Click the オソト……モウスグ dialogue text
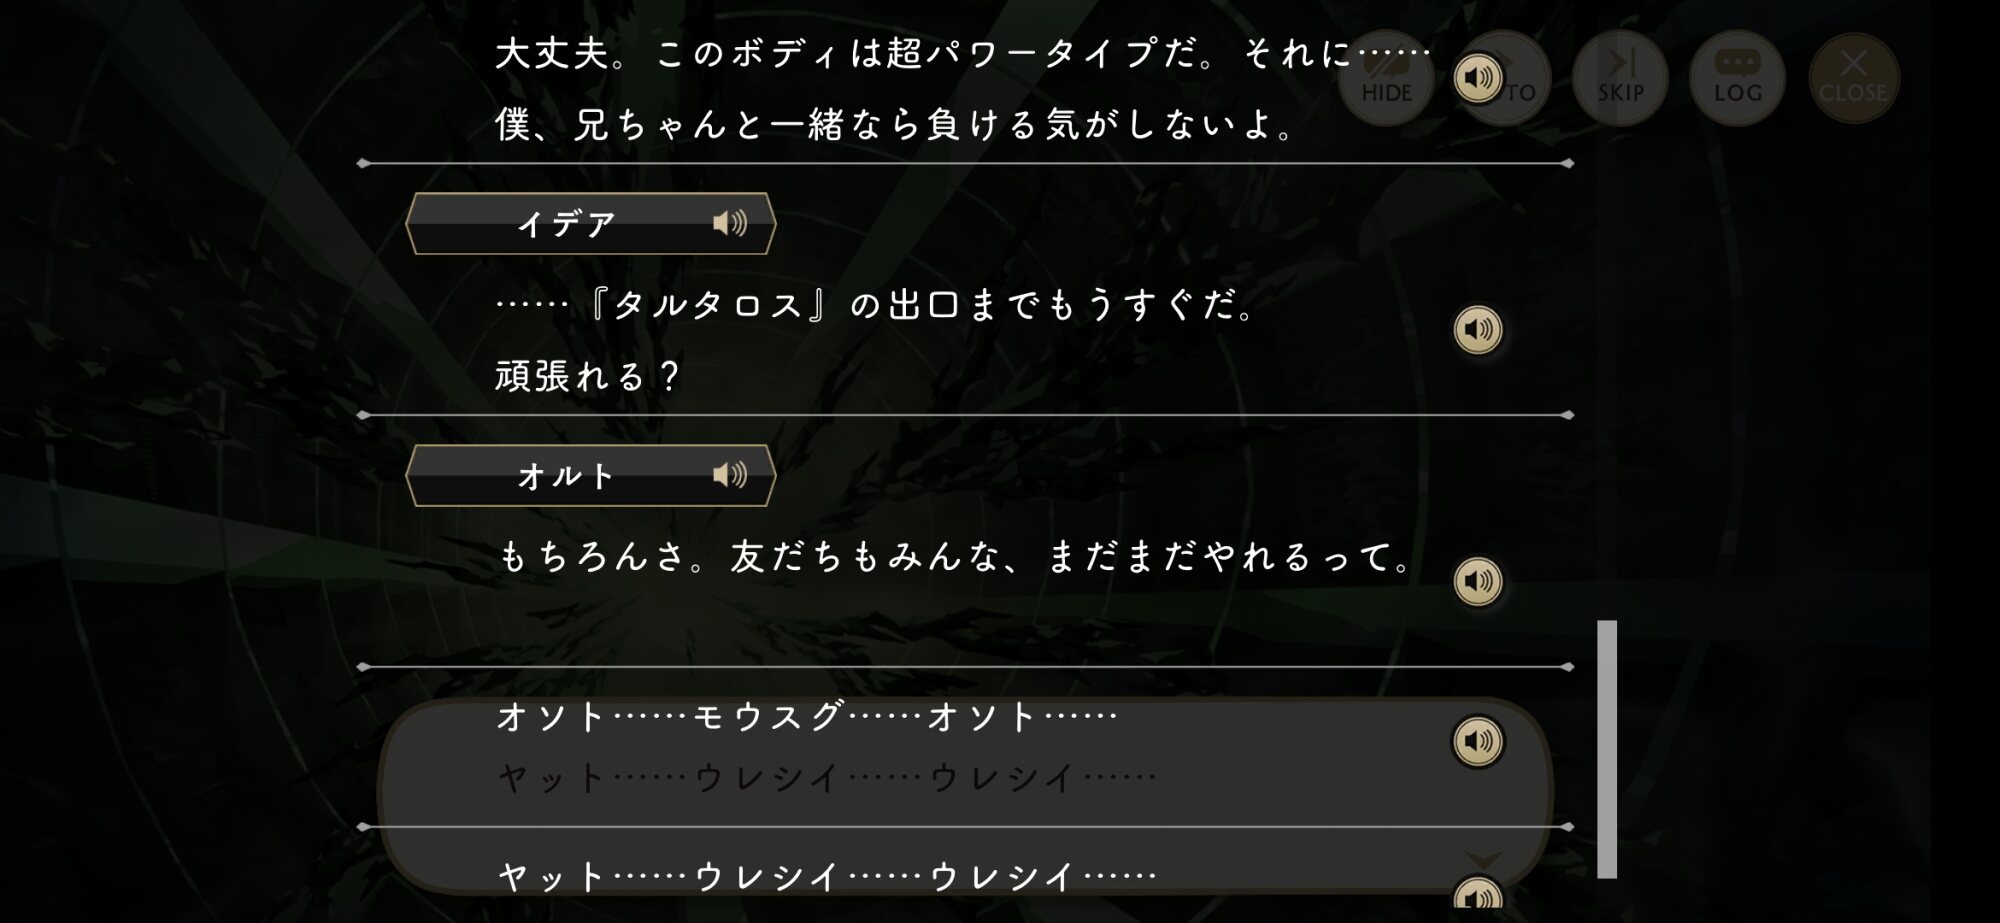The image size is (2000, 923). tap(806, 716)
